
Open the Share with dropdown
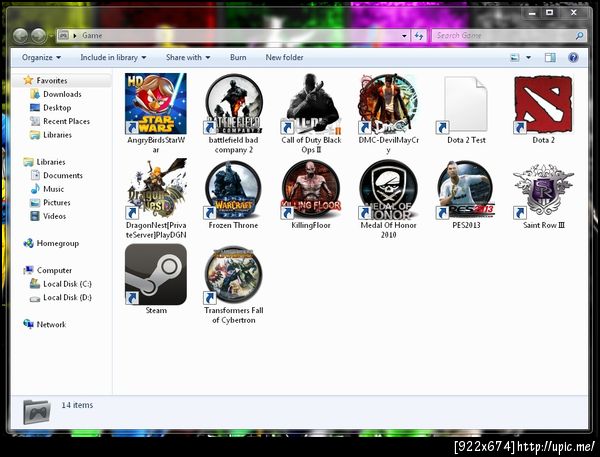[x=188, y=58]
